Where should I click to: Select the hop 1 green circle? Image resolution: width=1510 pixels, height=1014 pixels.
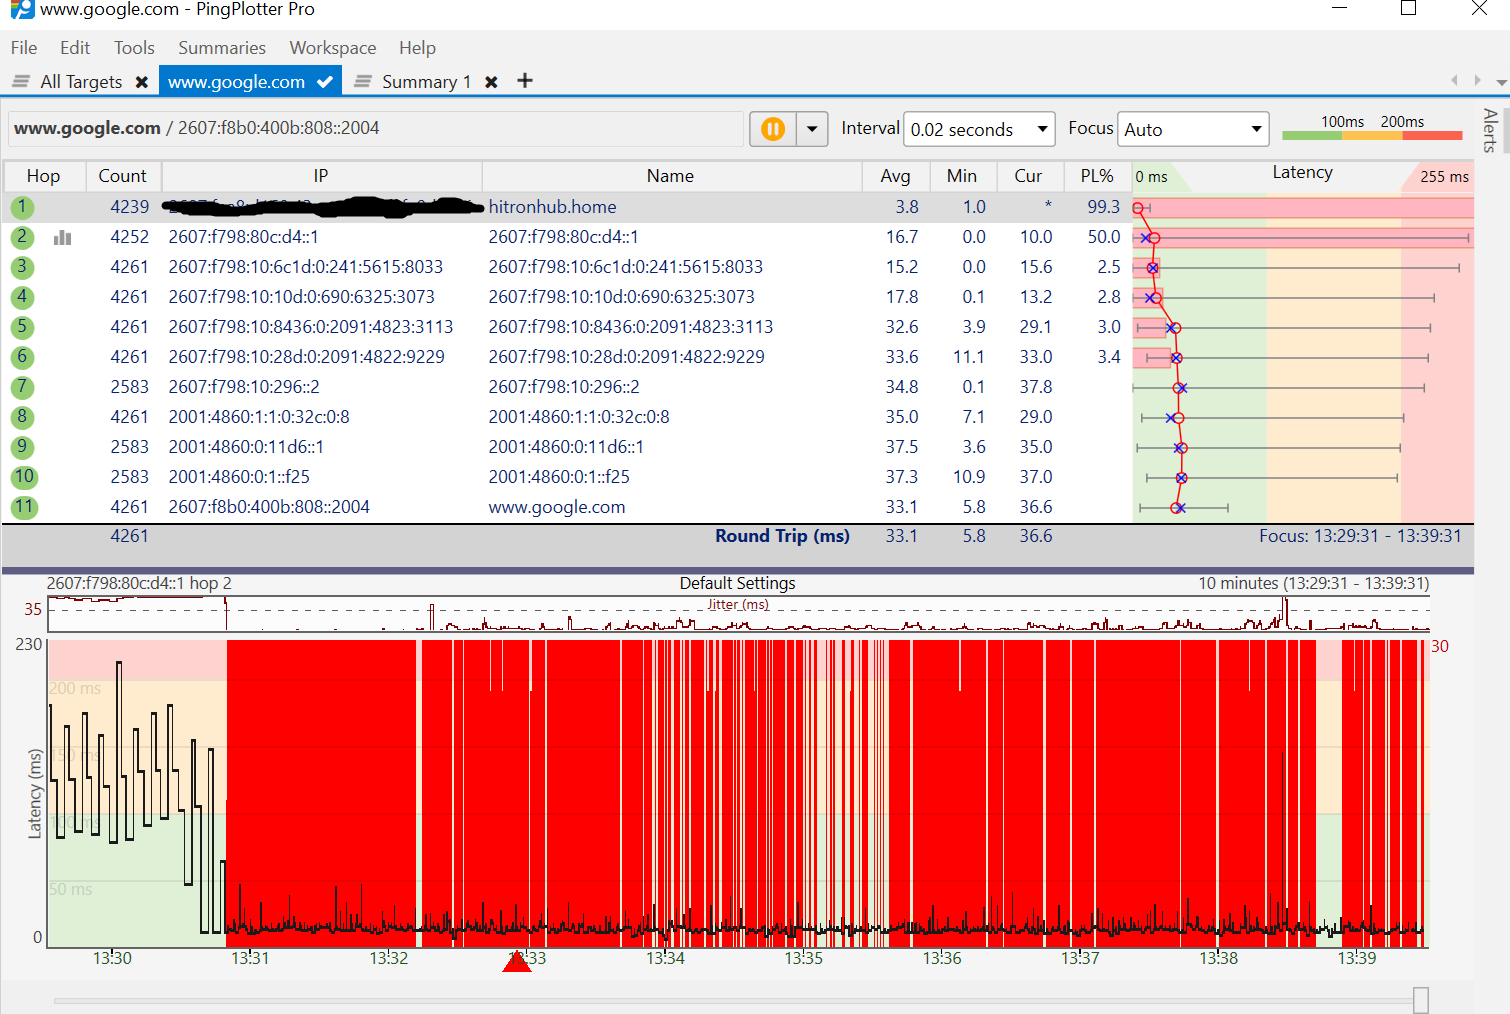22,207
